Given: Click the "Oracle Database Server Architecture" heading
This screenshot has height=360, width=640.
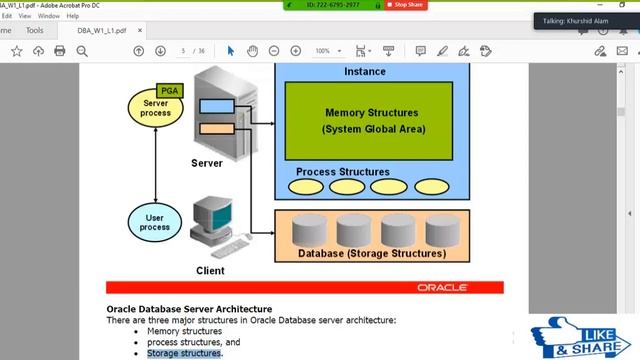Looking at the screenshot, I should [189, 309].
